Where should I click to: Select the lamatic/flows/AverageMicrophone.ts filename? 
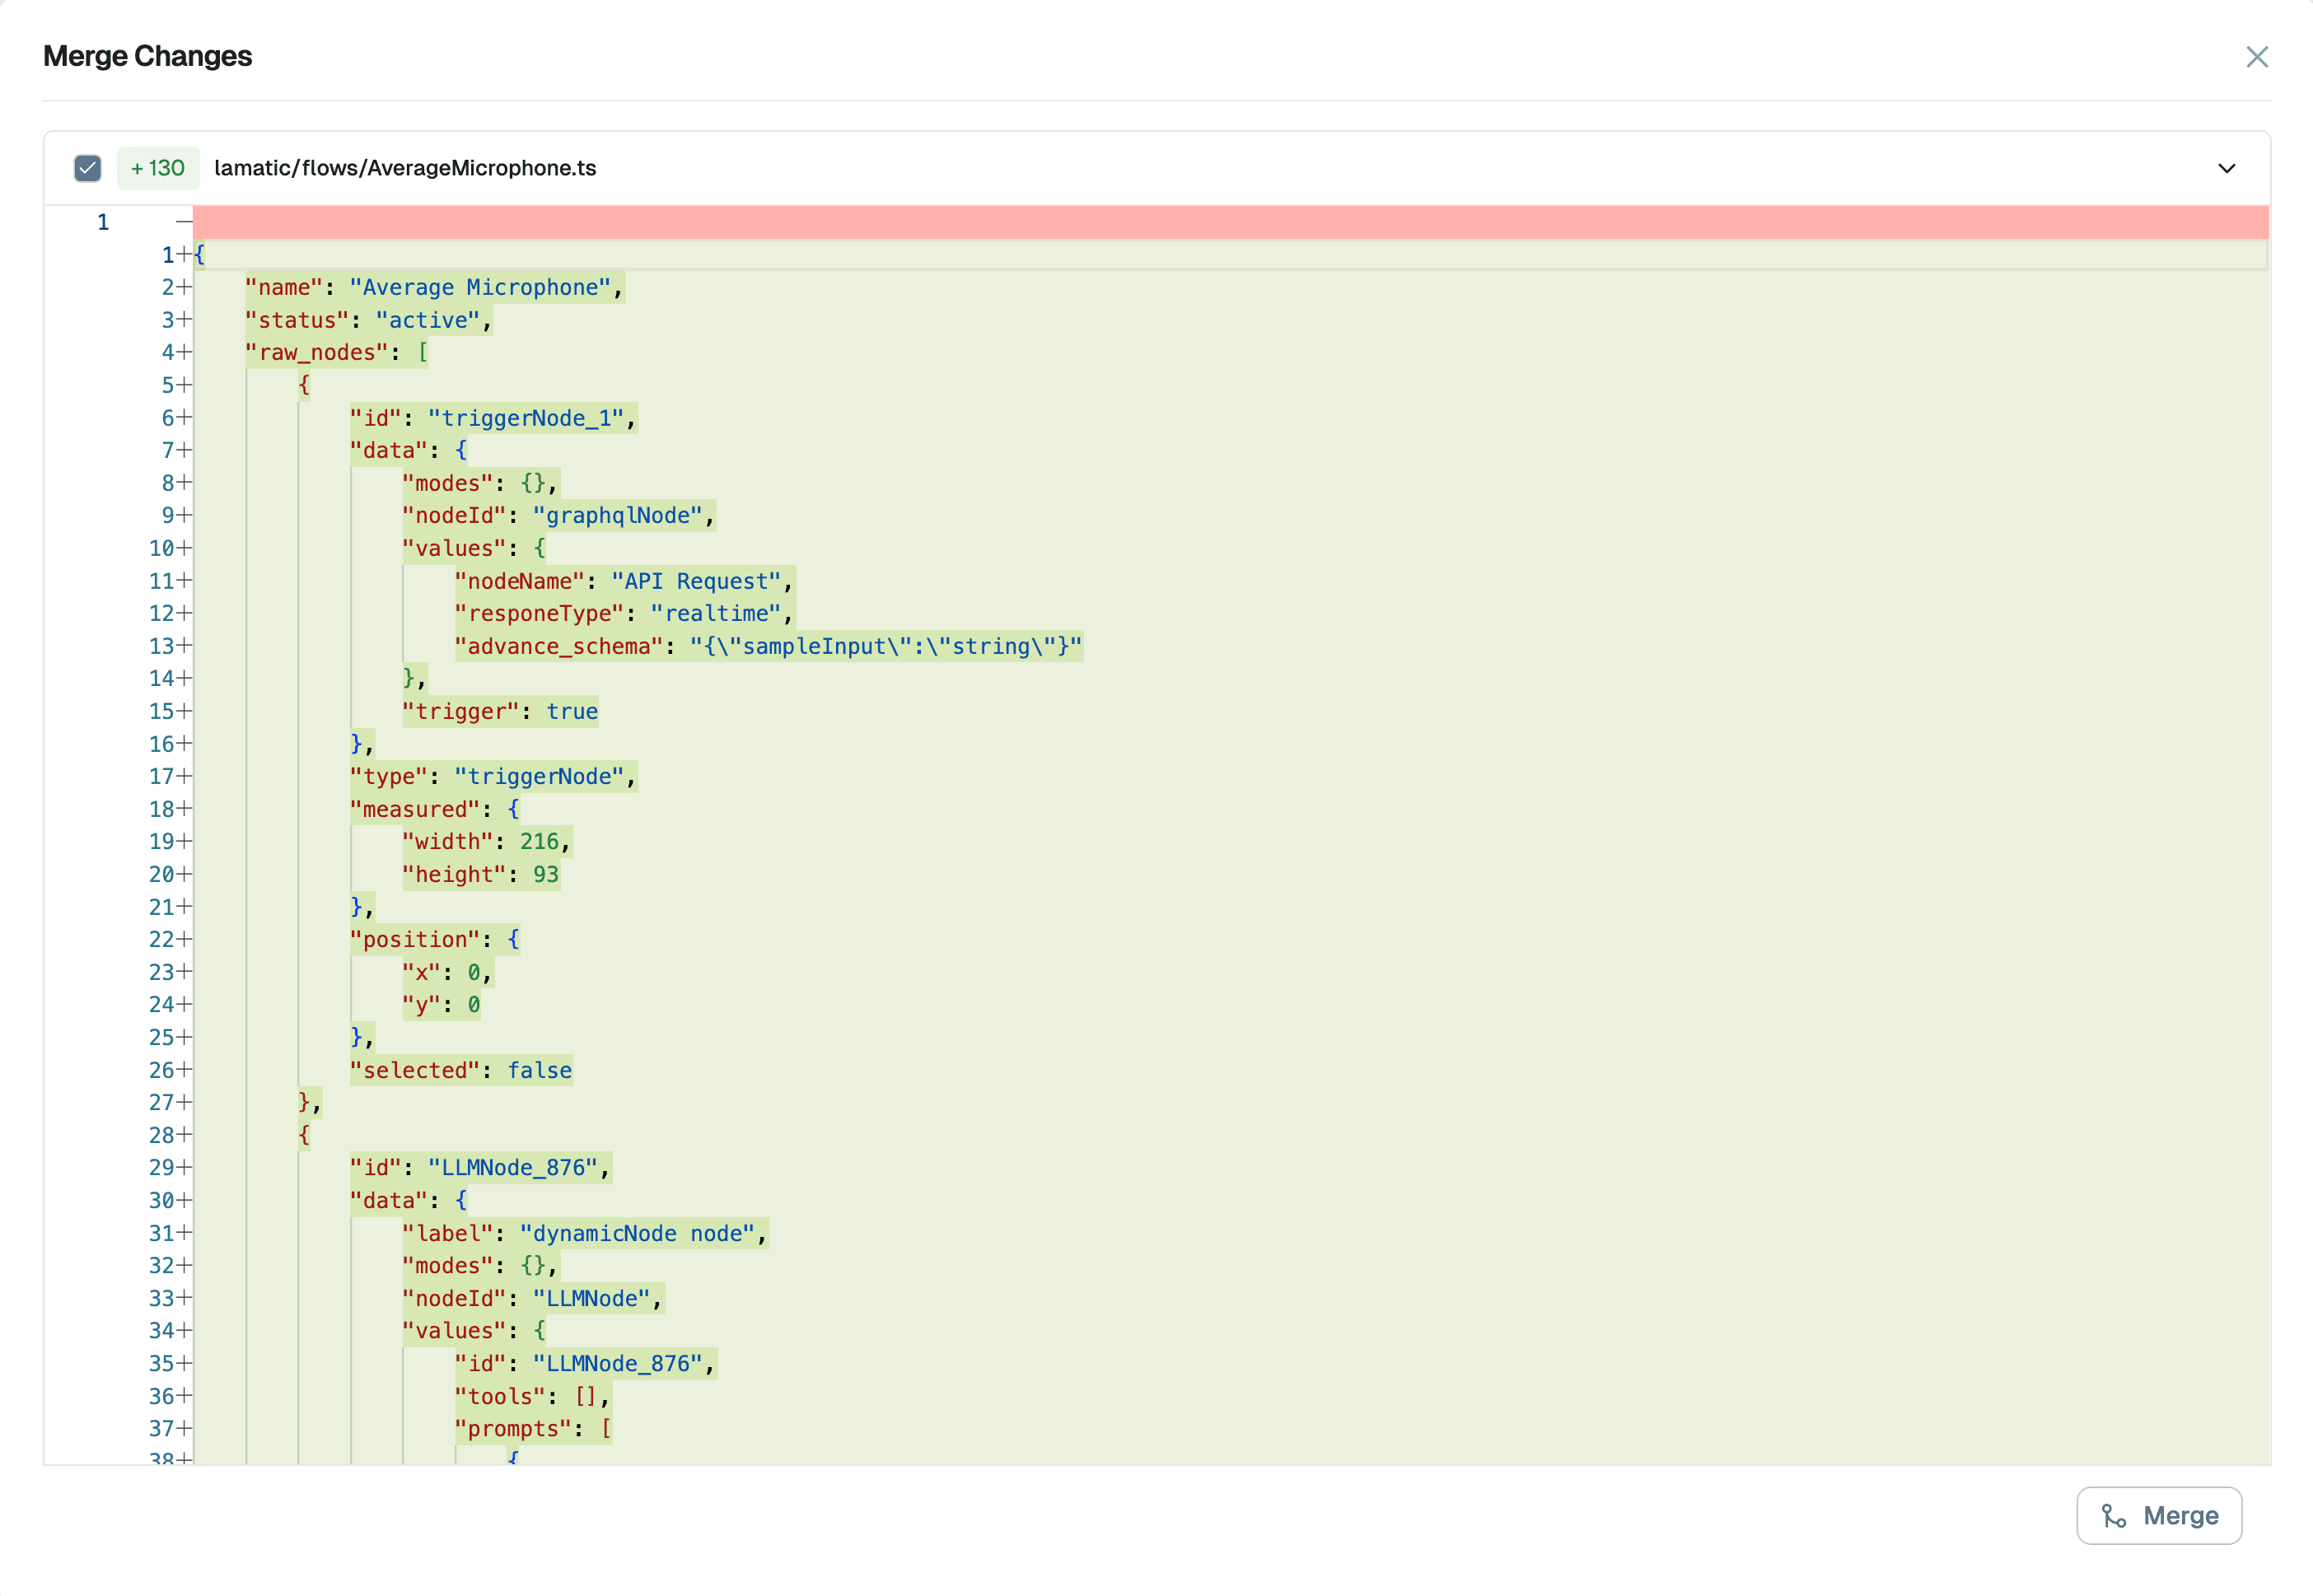(404, 168)
